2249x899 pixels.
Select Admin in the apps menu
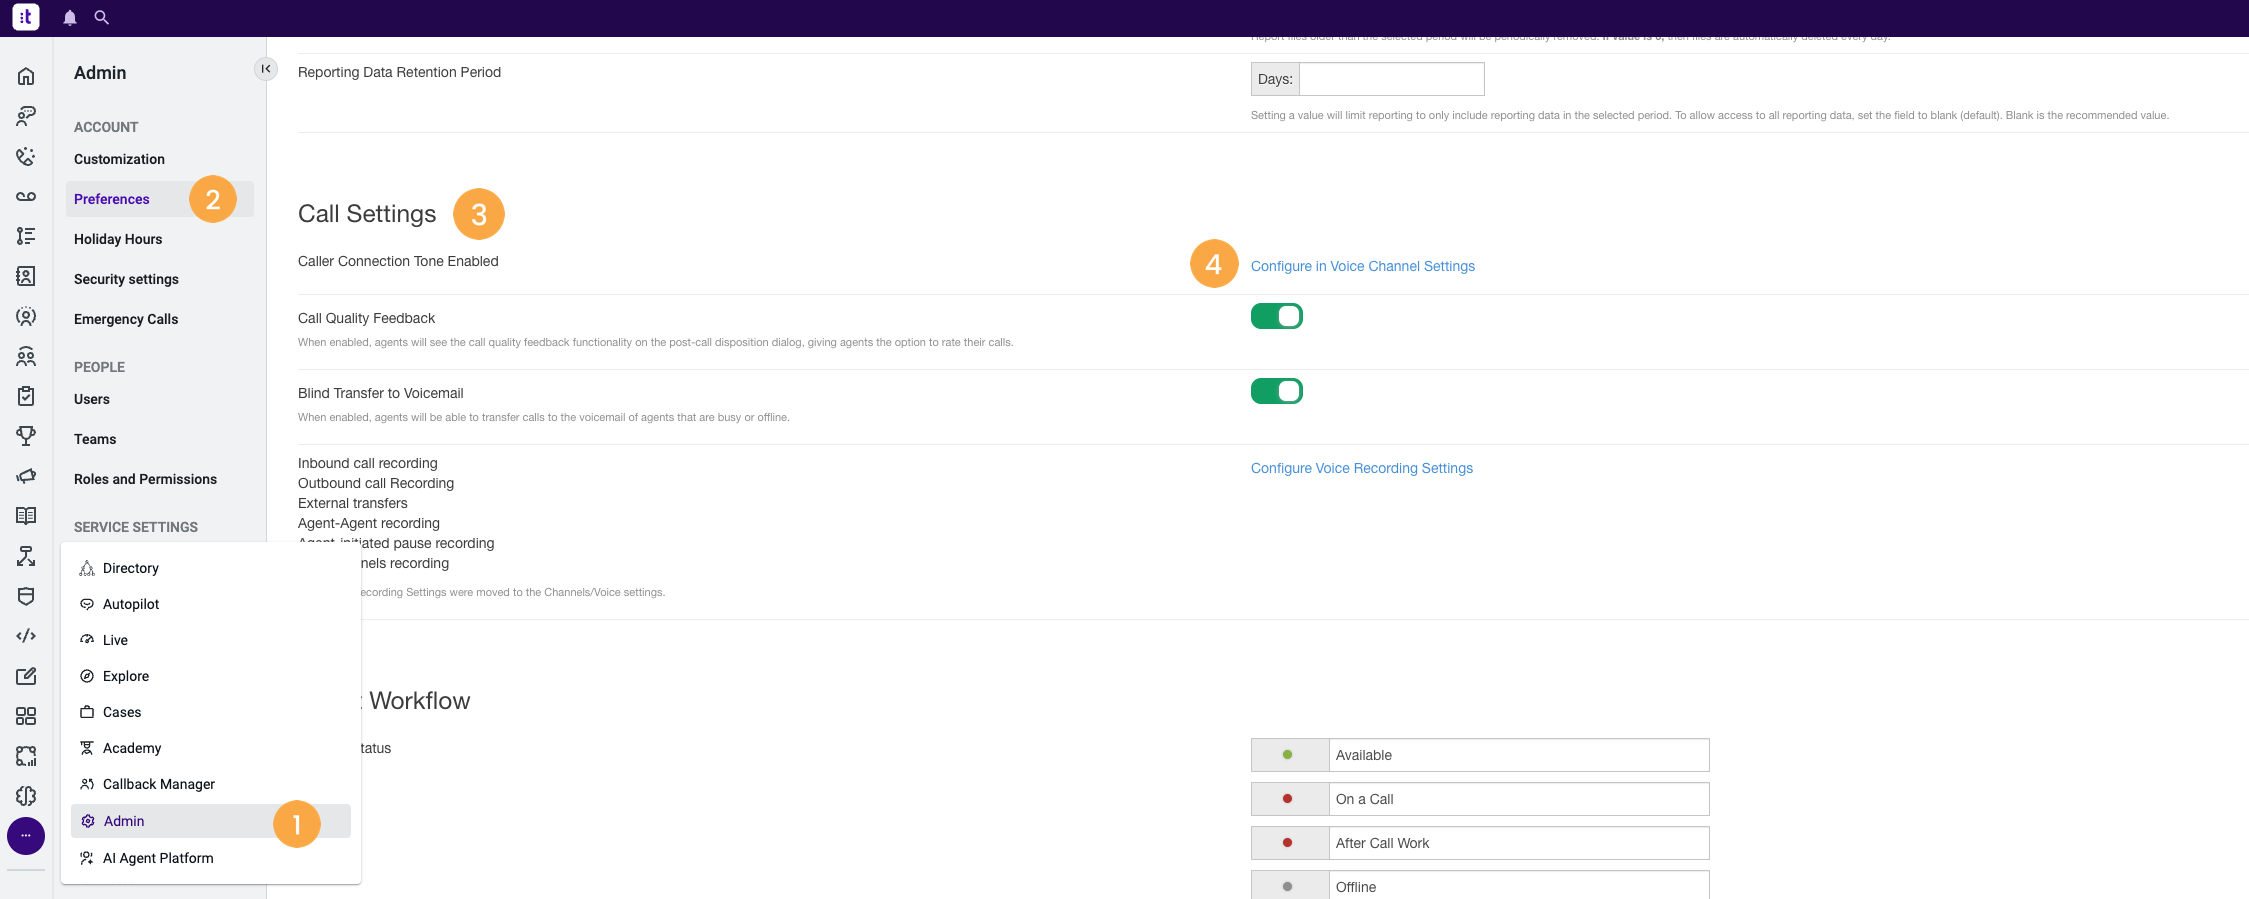click(x=211, y=821)
